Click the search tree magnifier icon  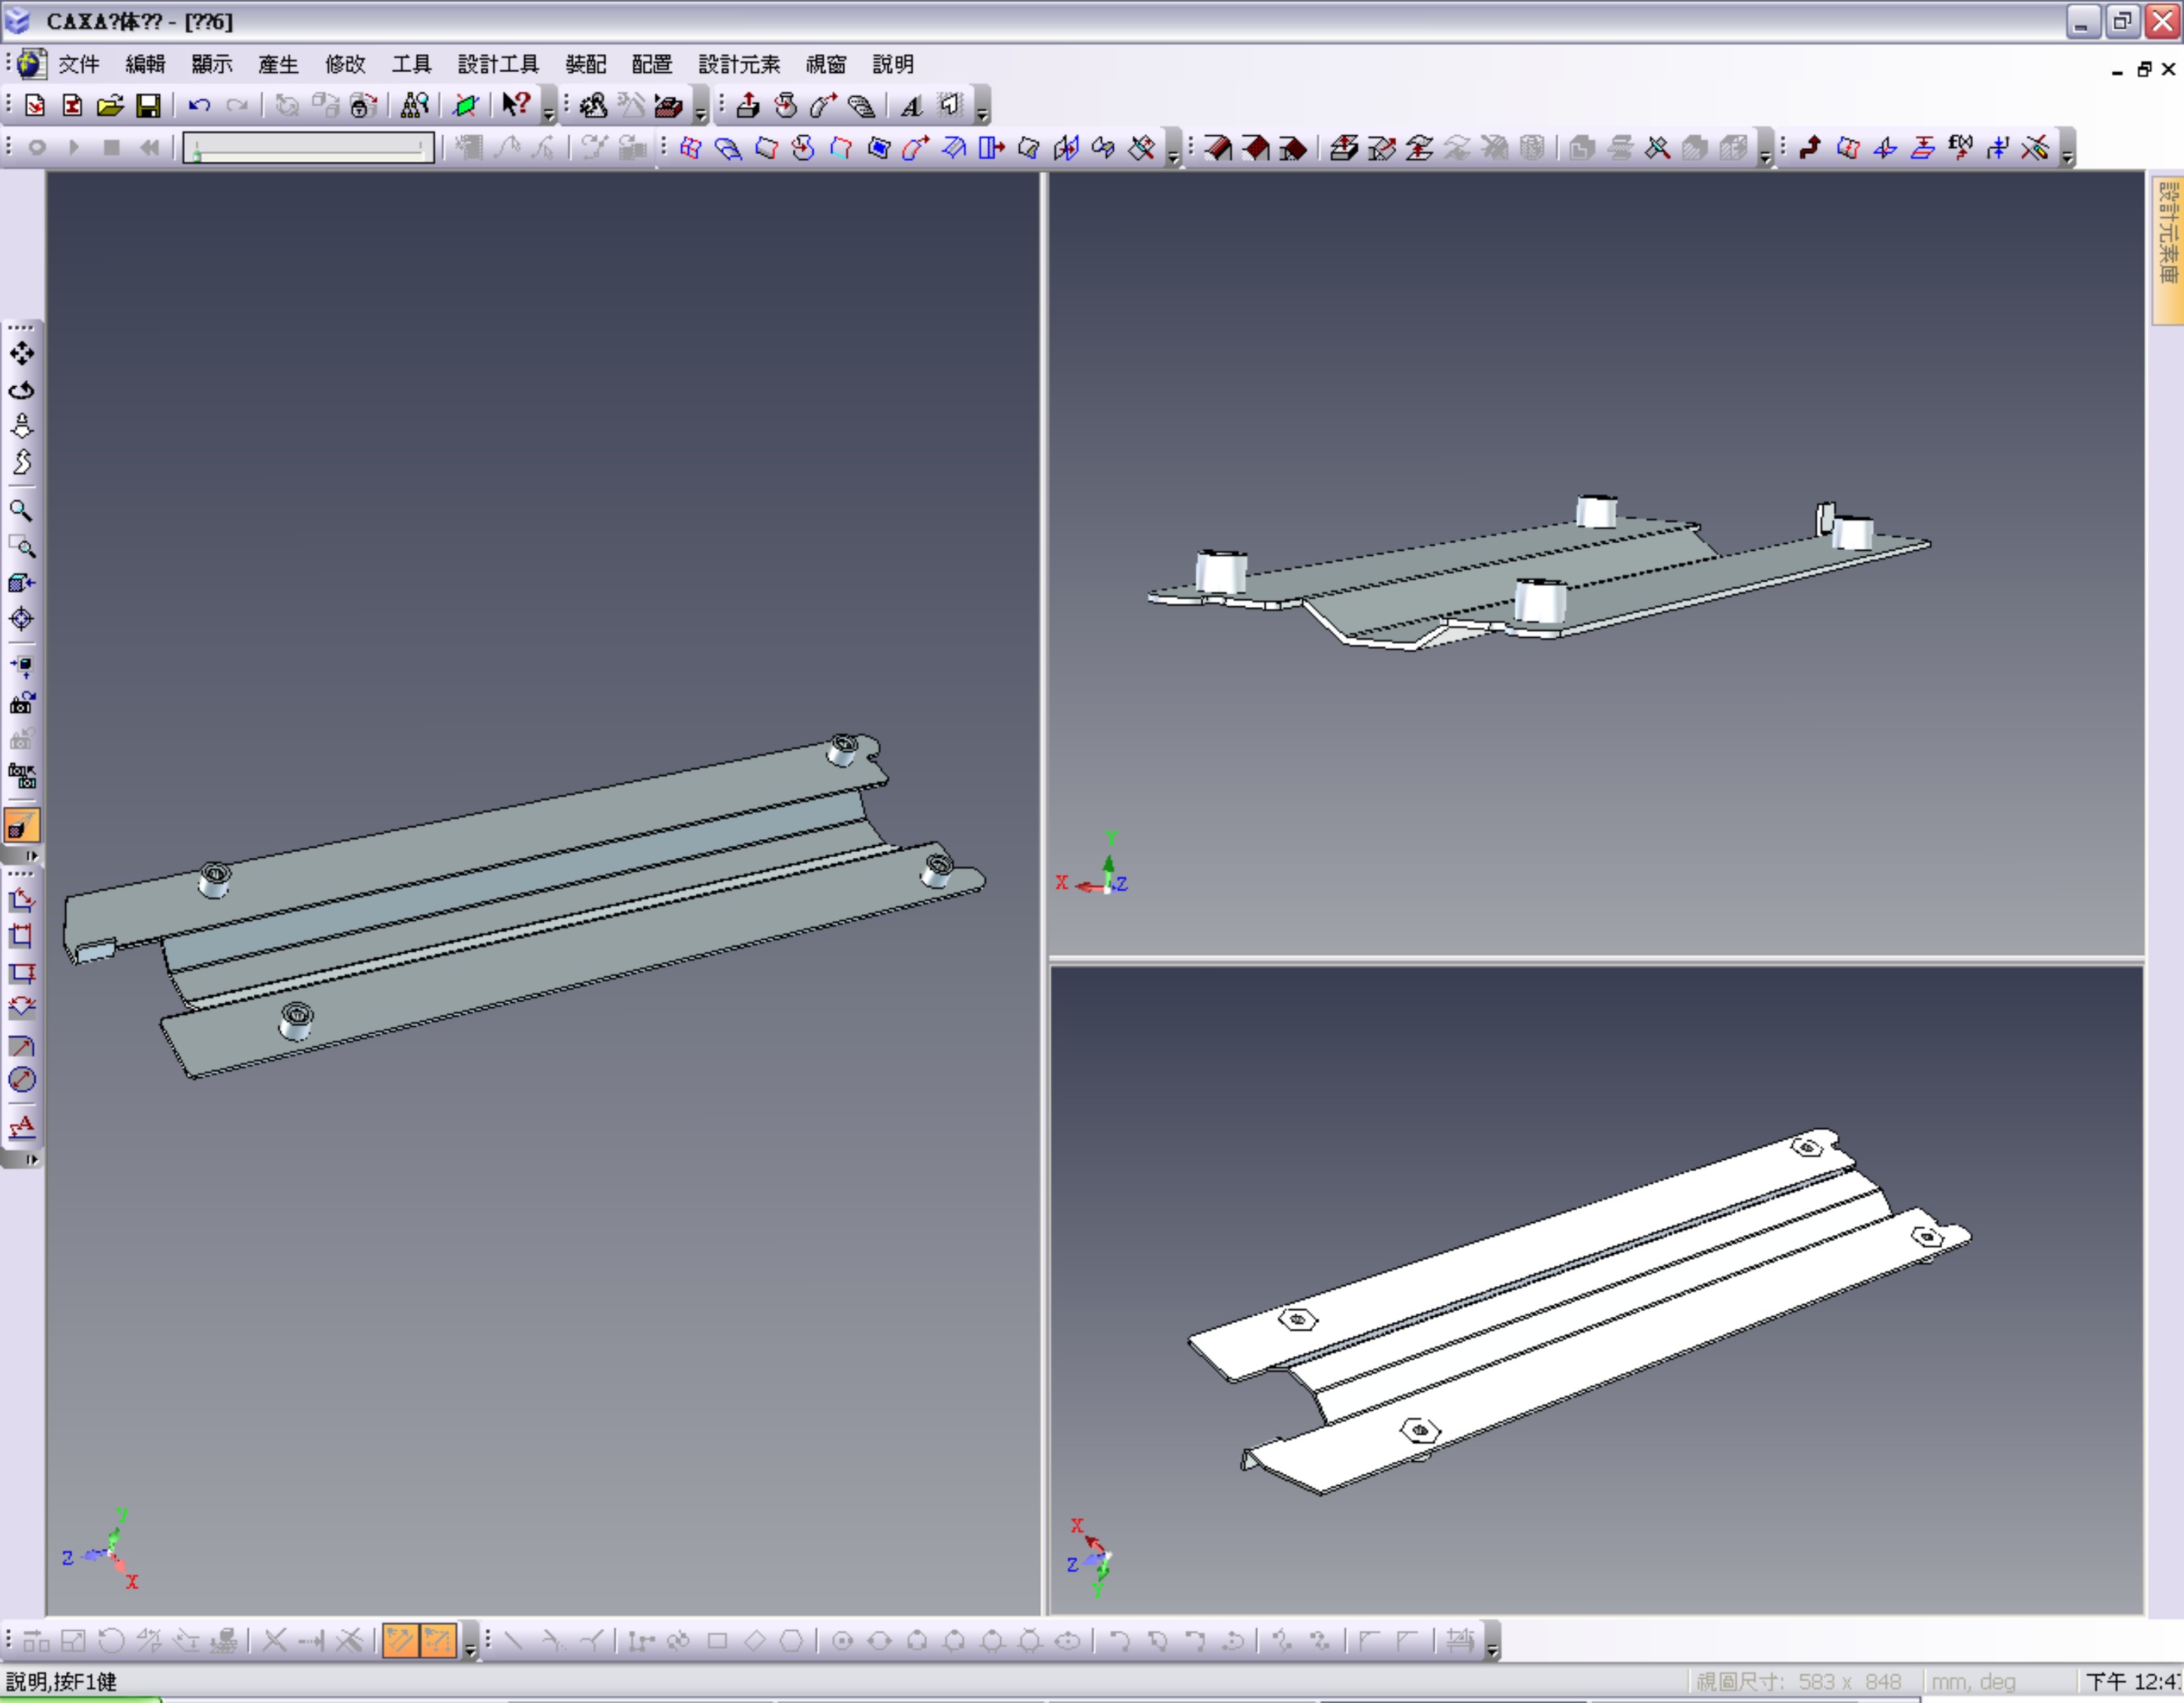(x=414, y=105)
